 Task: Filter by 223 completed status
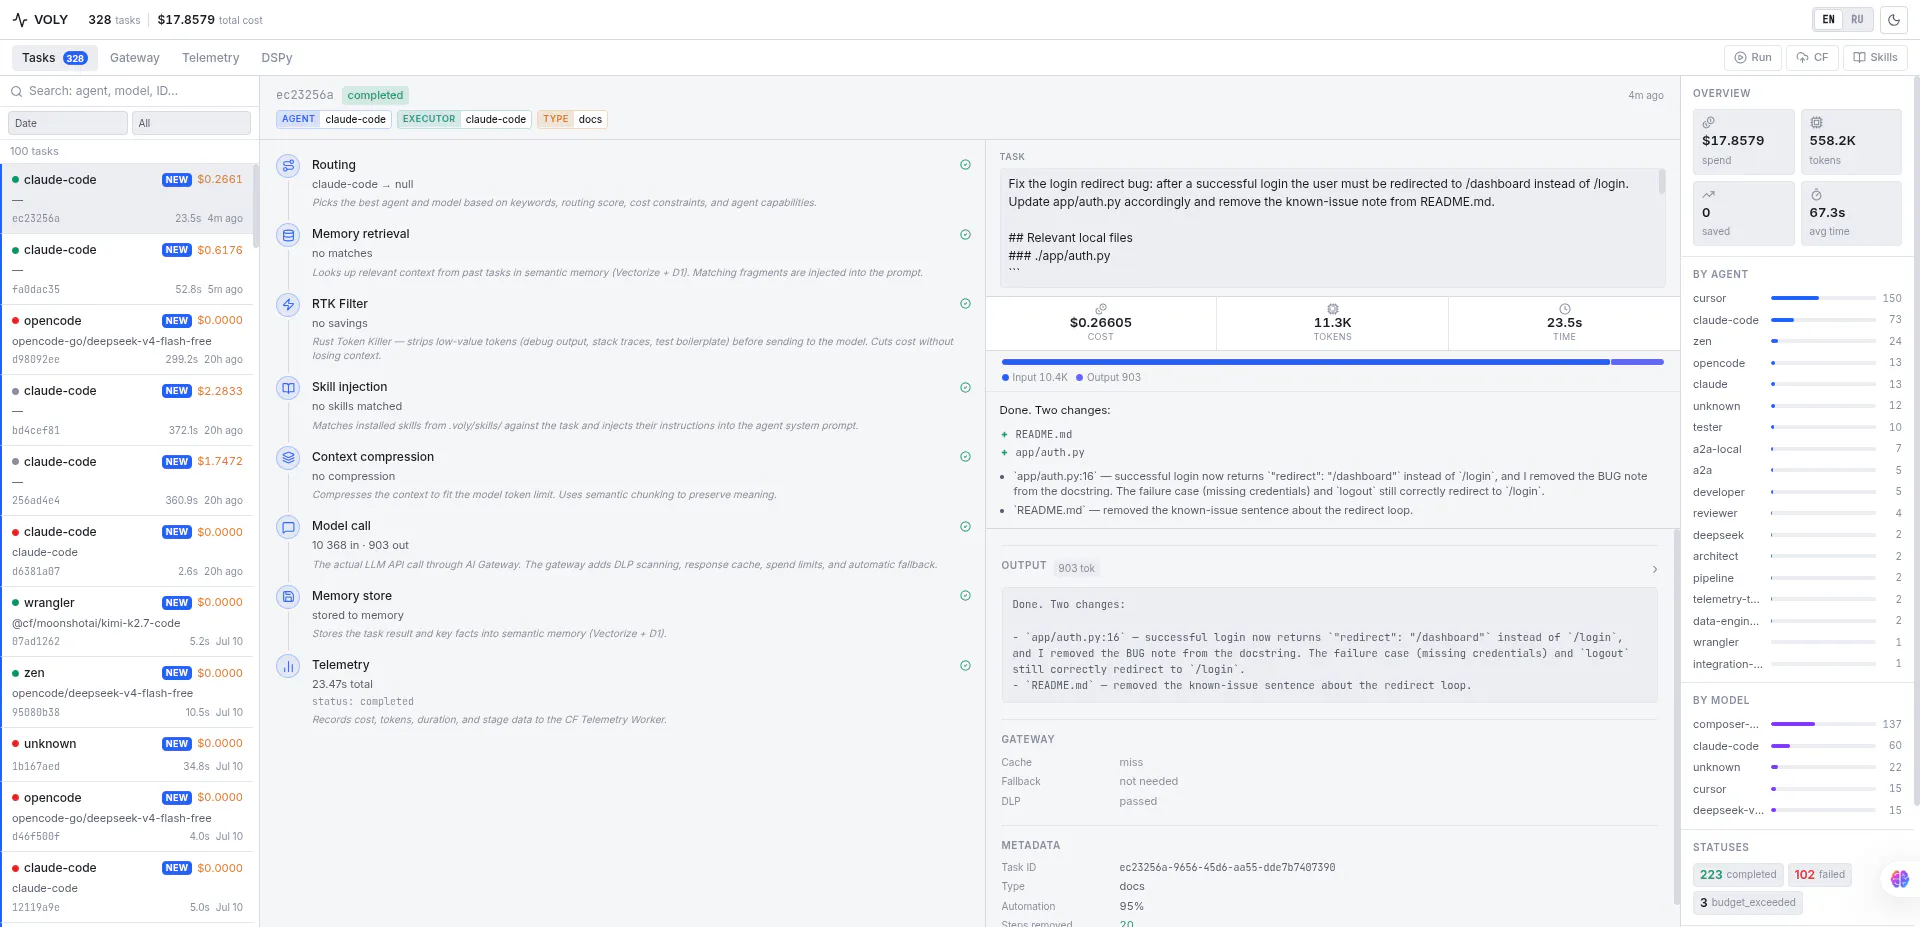(1738, 875)
